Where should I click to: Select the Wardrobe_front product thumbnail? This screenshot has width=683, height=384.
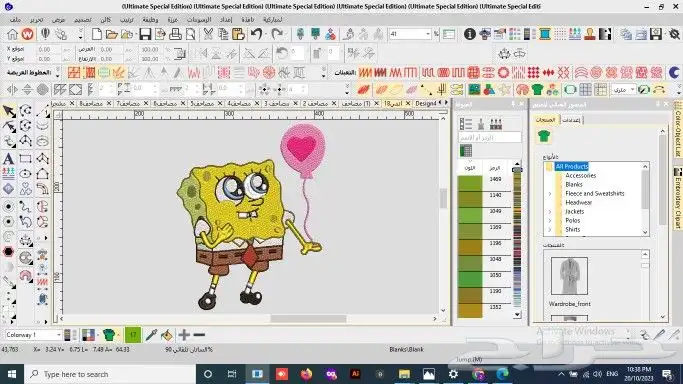click(569, 276)
